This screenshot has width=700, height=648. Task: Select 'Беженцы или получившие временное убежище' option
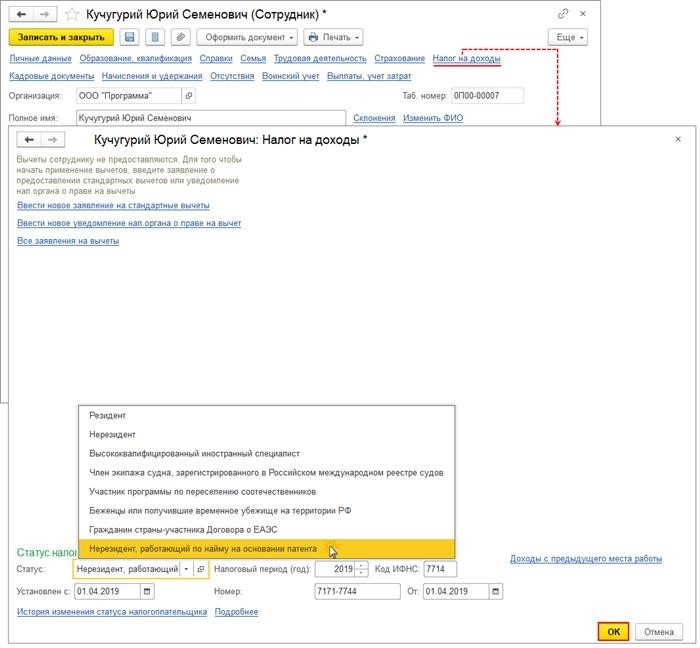tap(267, 511)
